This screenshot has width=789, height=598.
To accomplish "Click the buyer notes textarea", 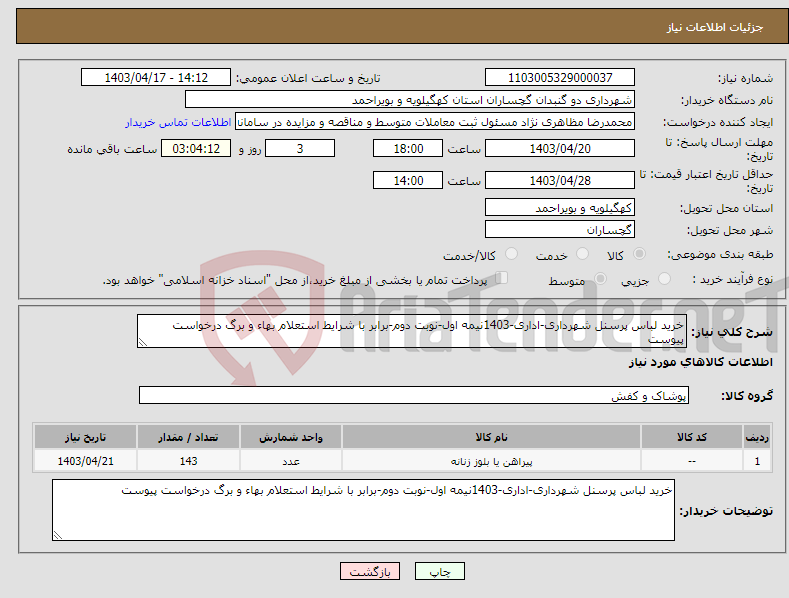I will click(x=363, y=510).
